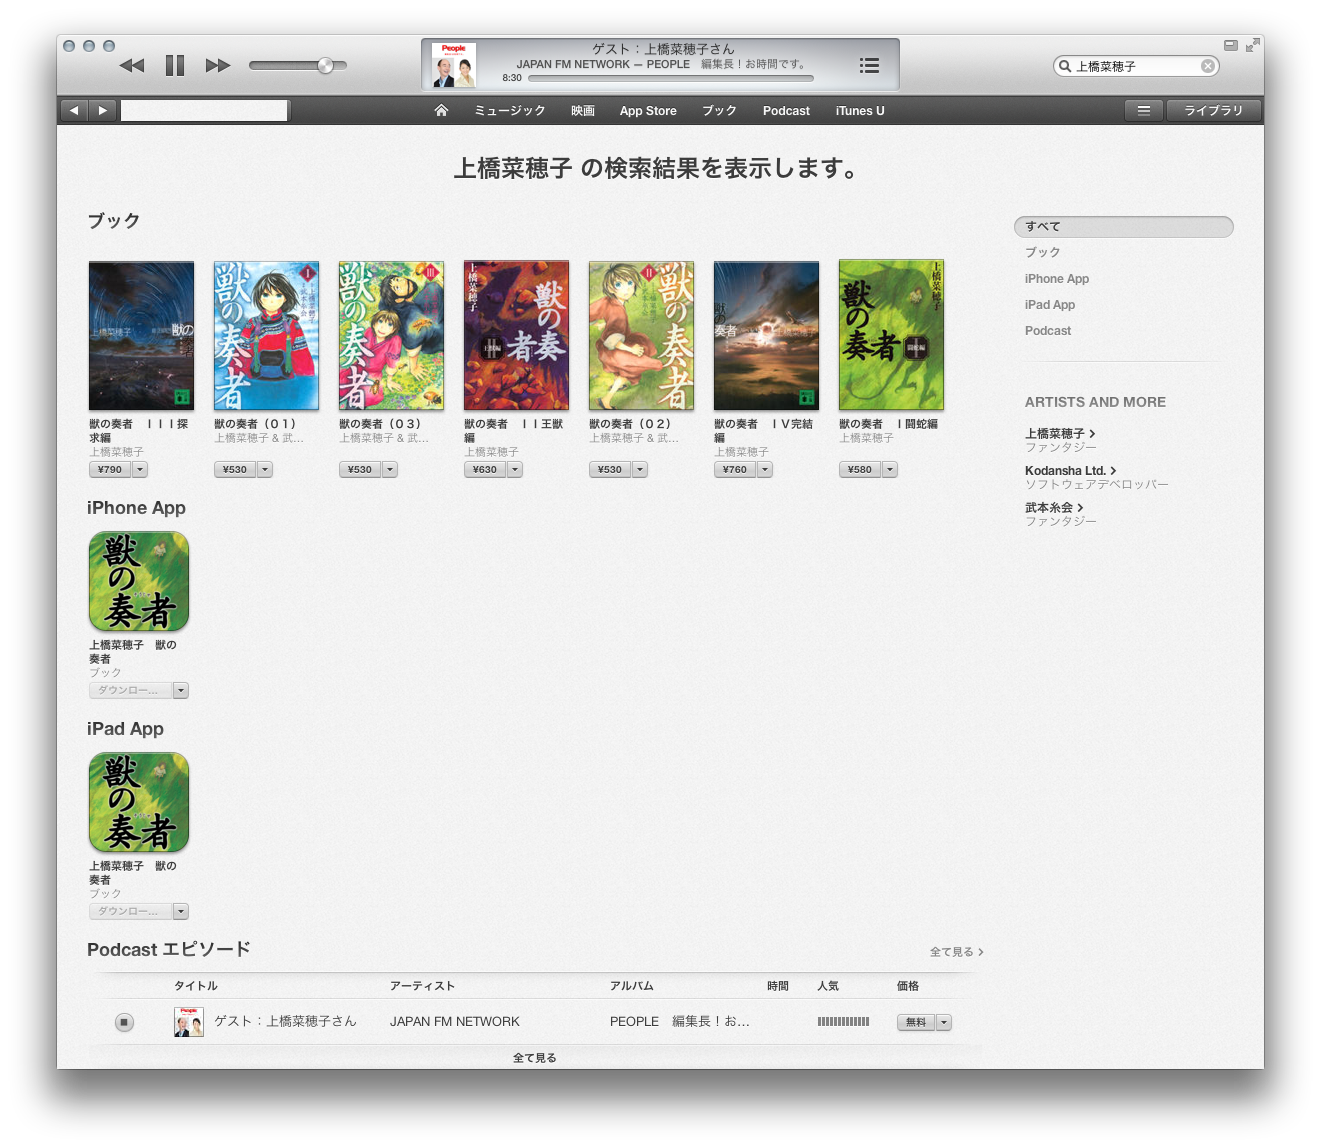
Task: Open the Podcast store tab
Action: pos(786,111)
